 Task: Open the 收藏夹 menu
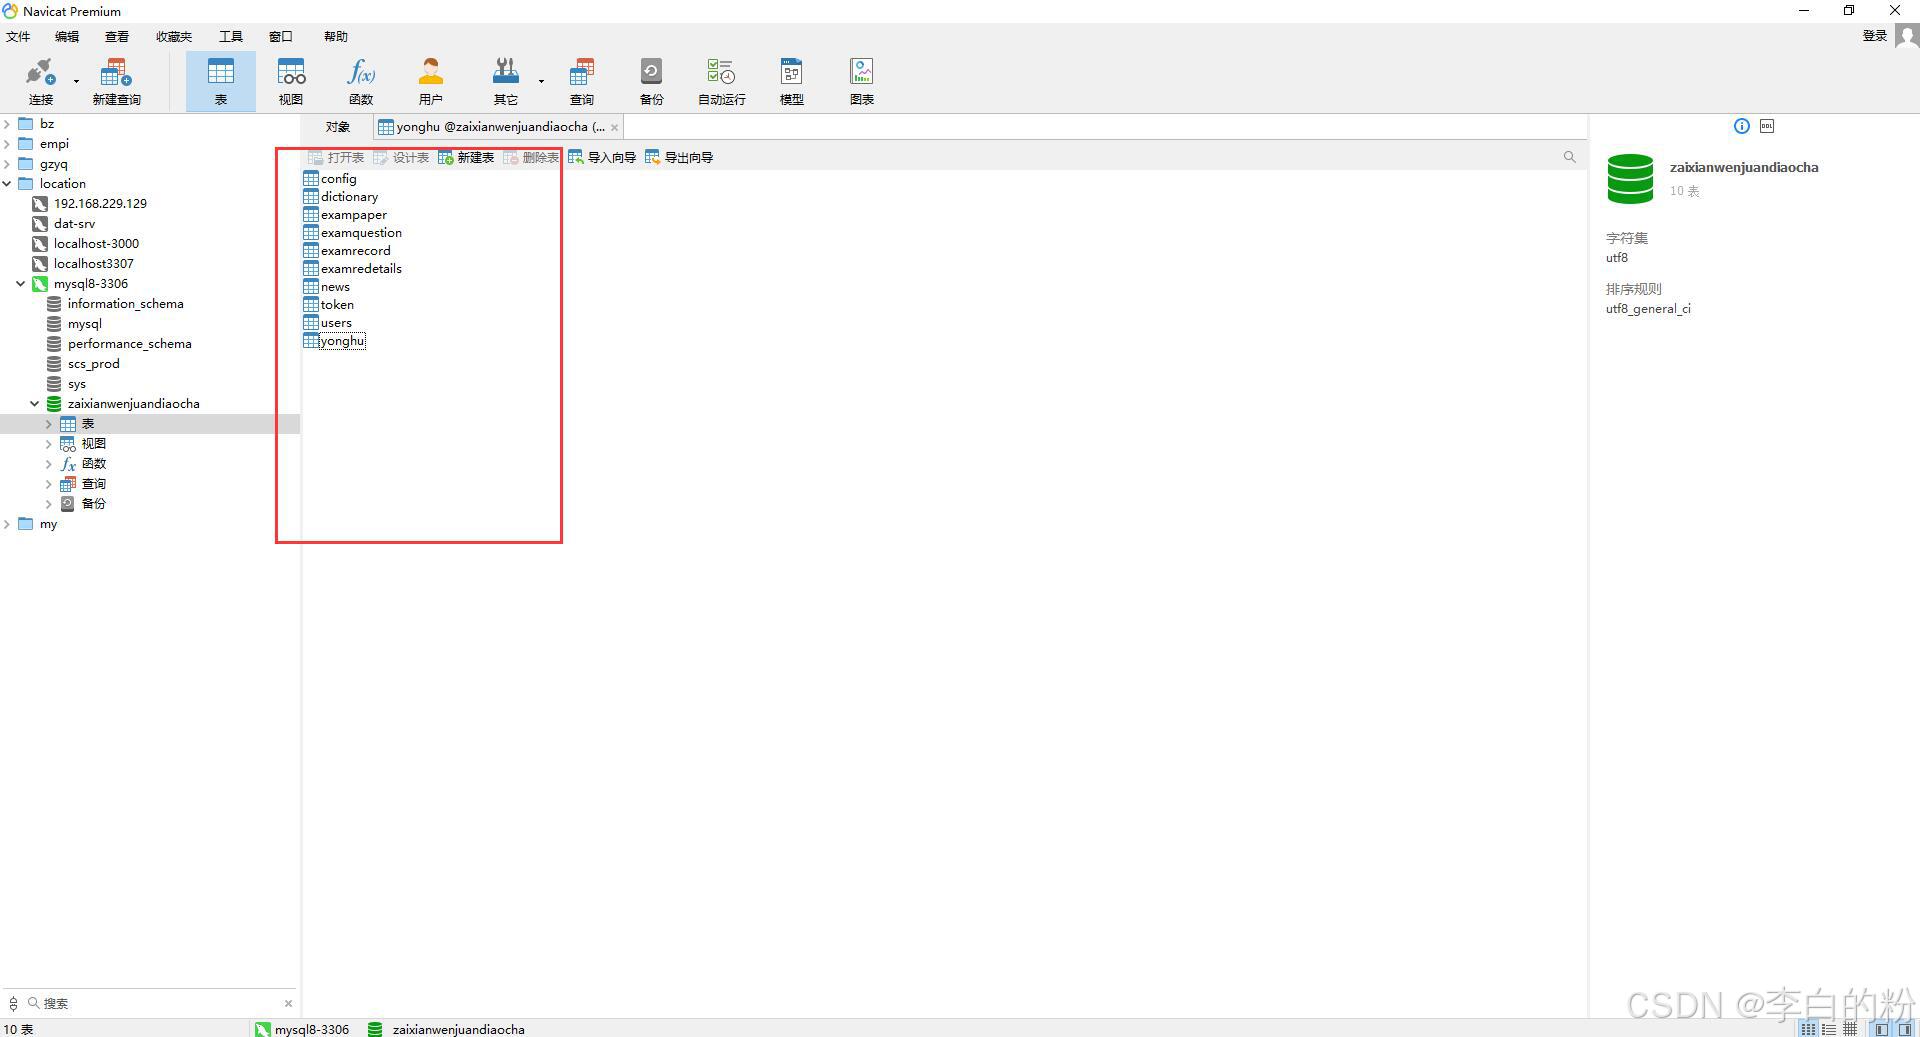coord(174,37)
